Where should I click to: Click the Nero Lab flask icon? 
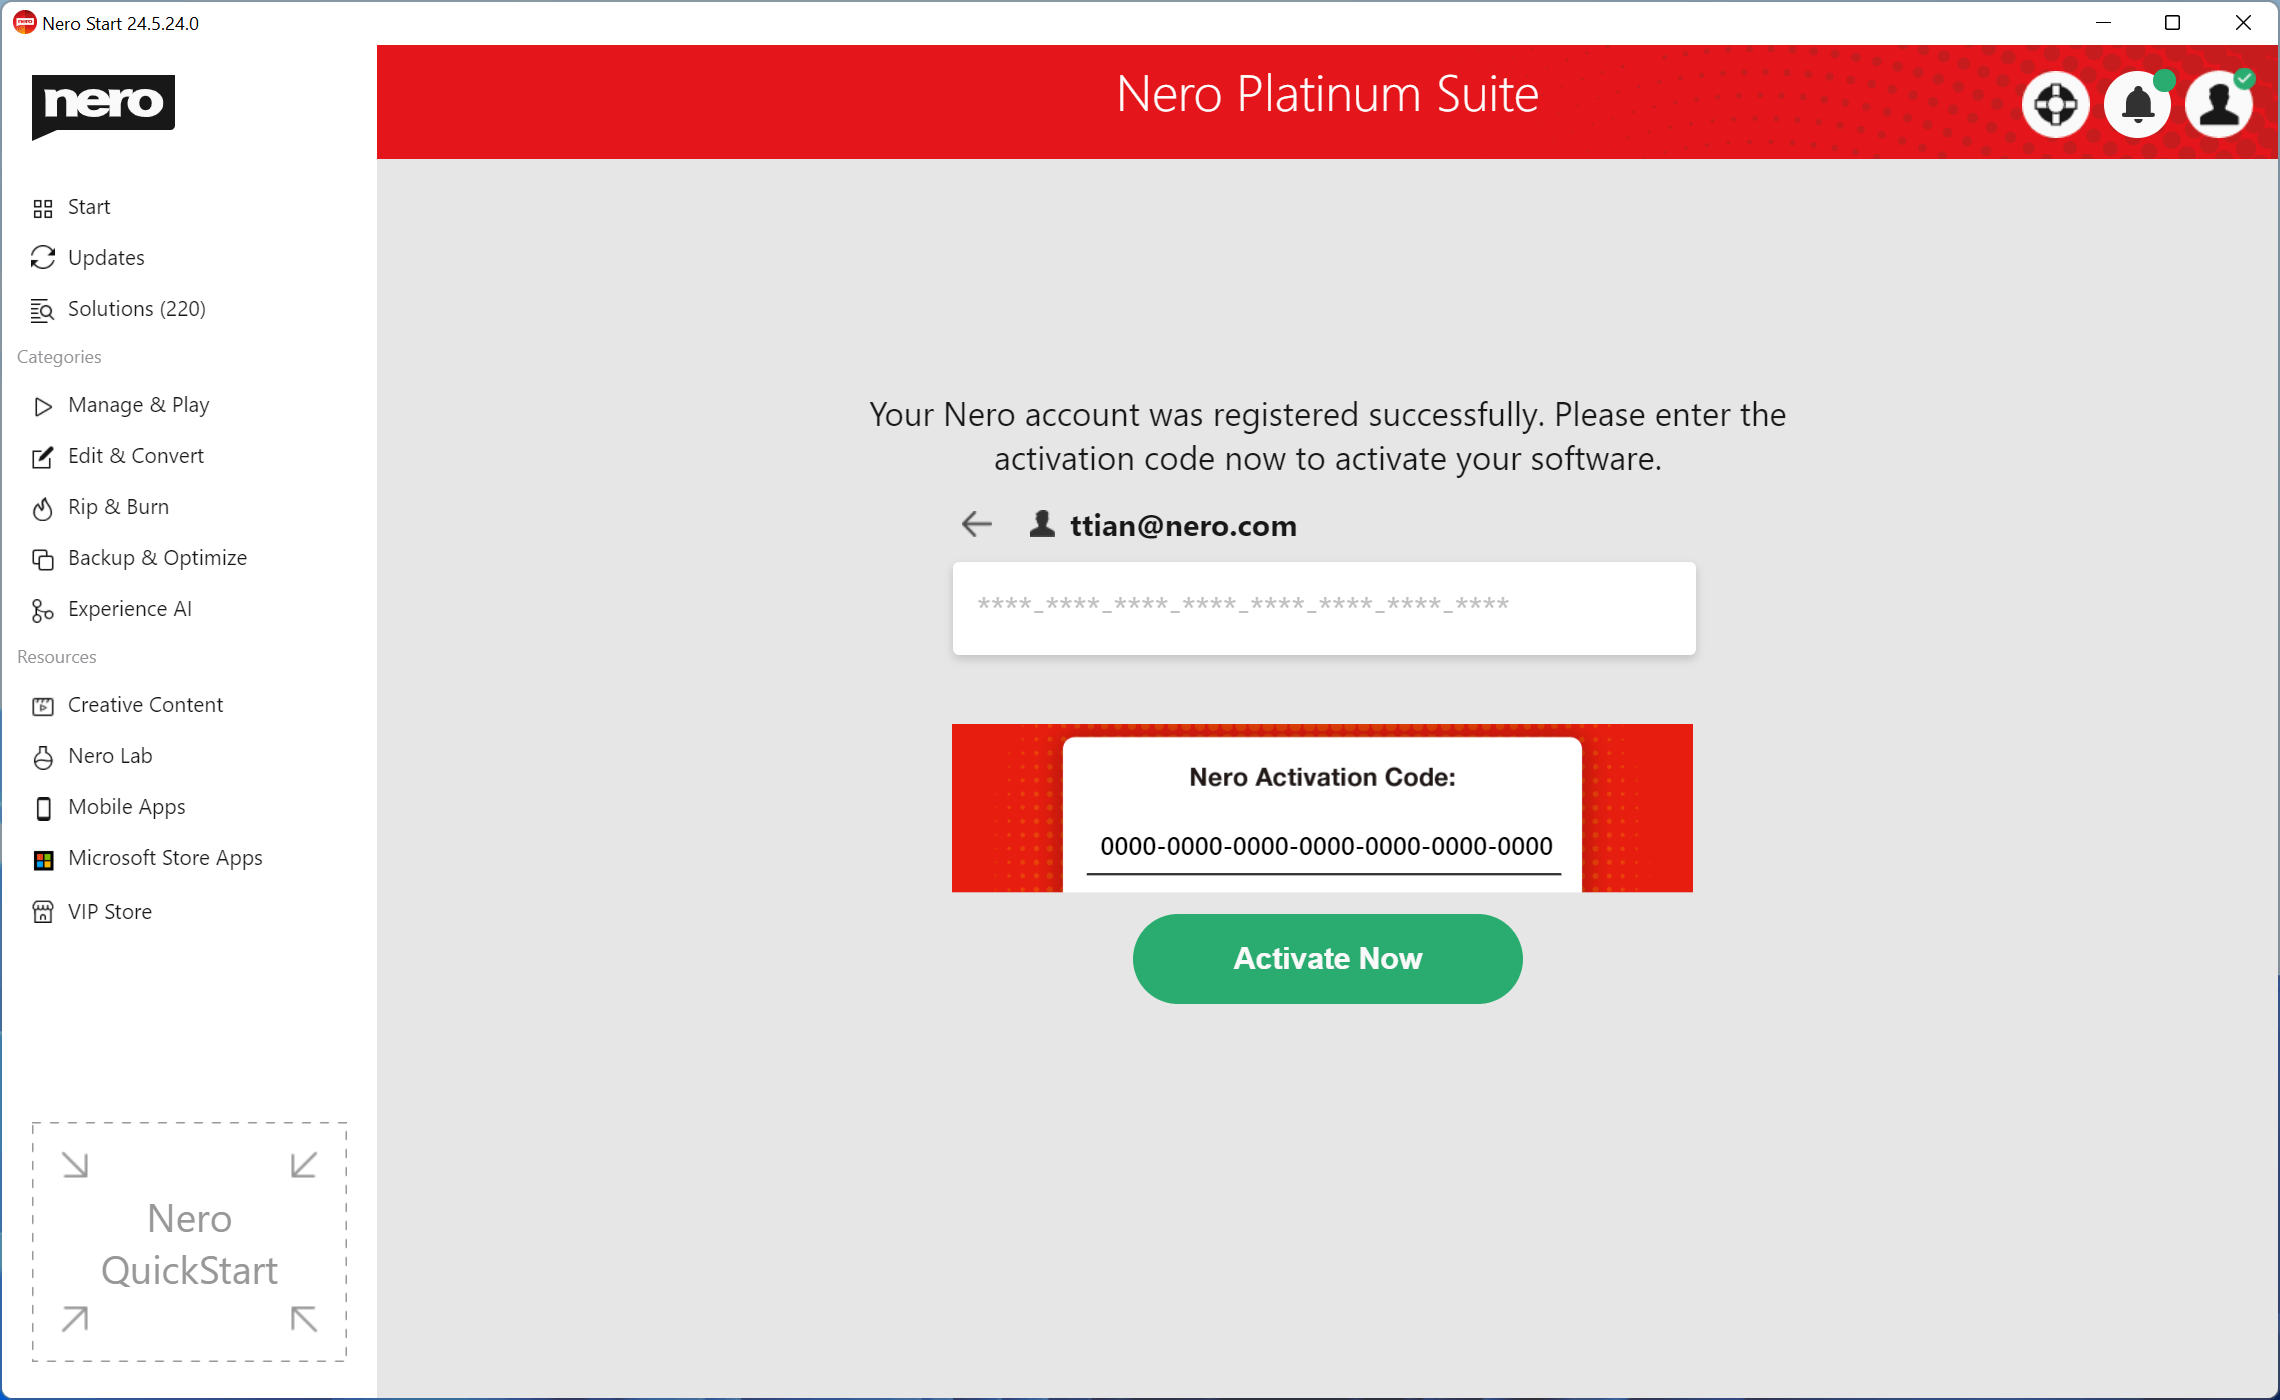pyautogui.click(x=43, y=758)
